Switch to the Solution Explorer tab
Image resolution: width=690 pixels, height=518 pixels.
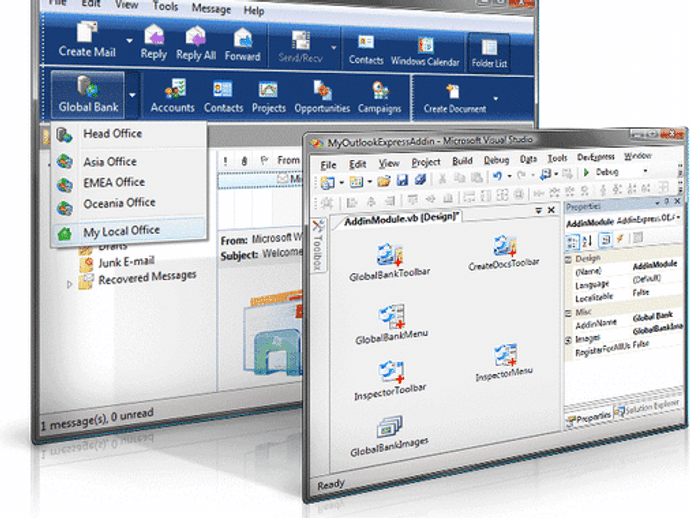tap(648, 408)
